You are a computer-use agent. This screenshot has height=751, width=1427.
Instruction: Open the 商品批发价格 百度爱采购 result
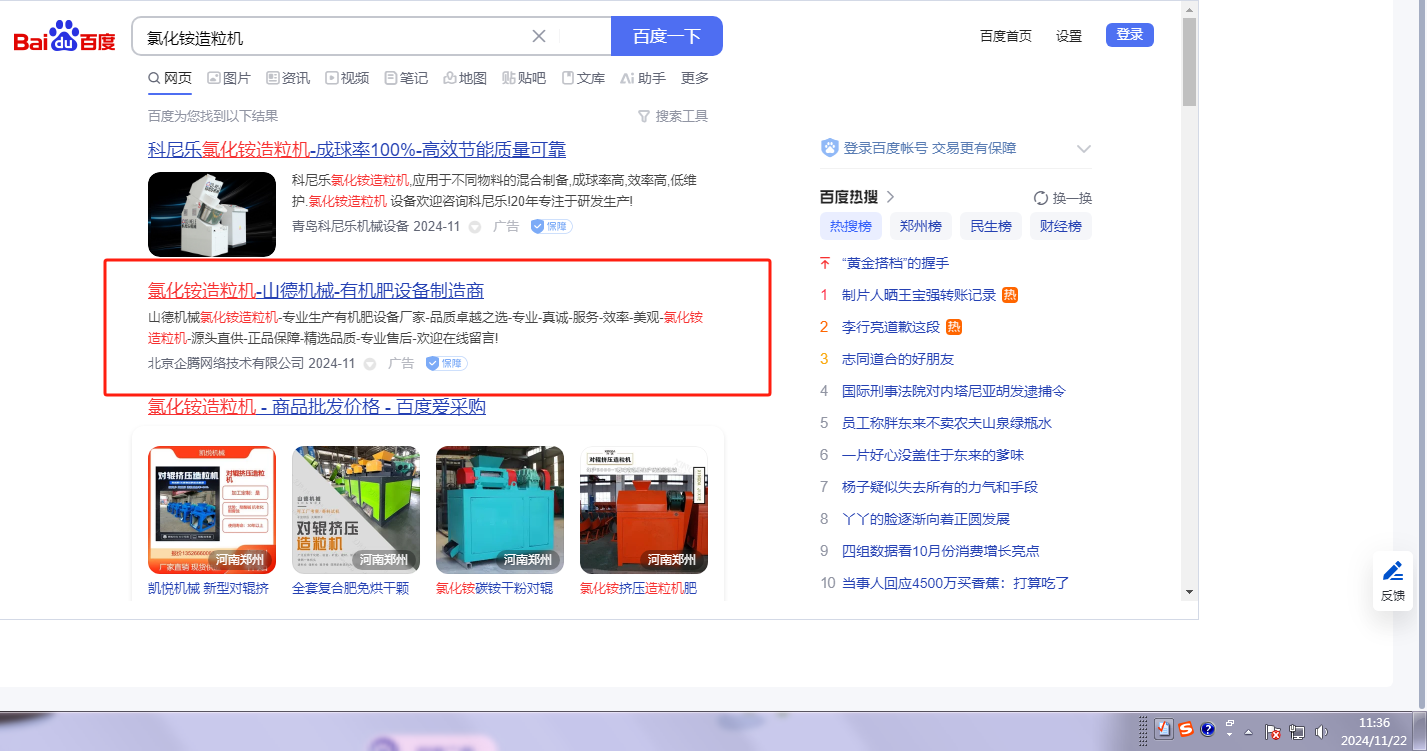tap(317, 407)
